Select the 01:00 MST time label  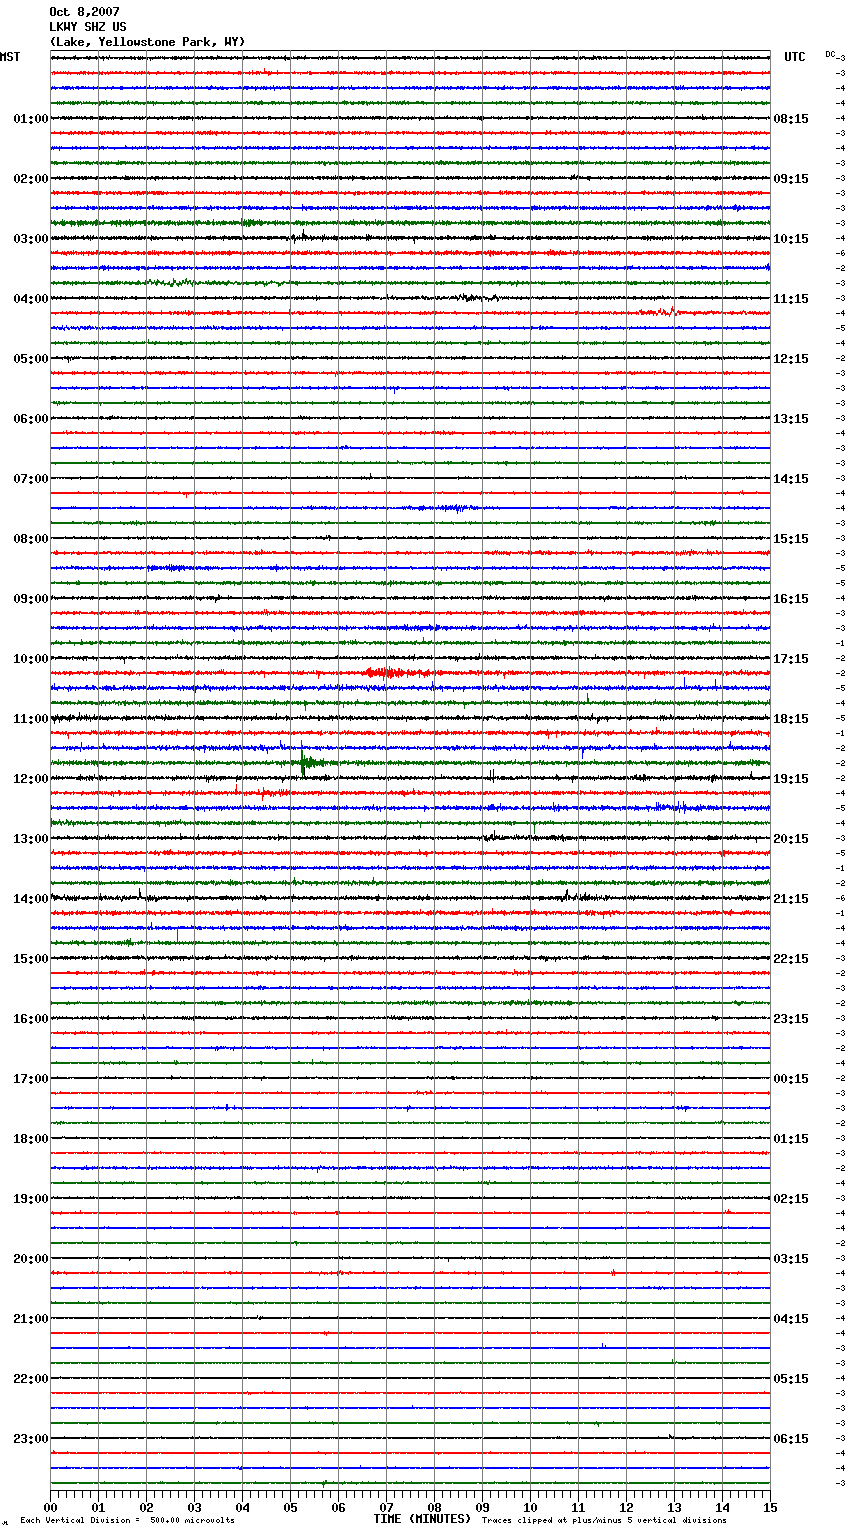pyautogui.click(x=31, y=119)
